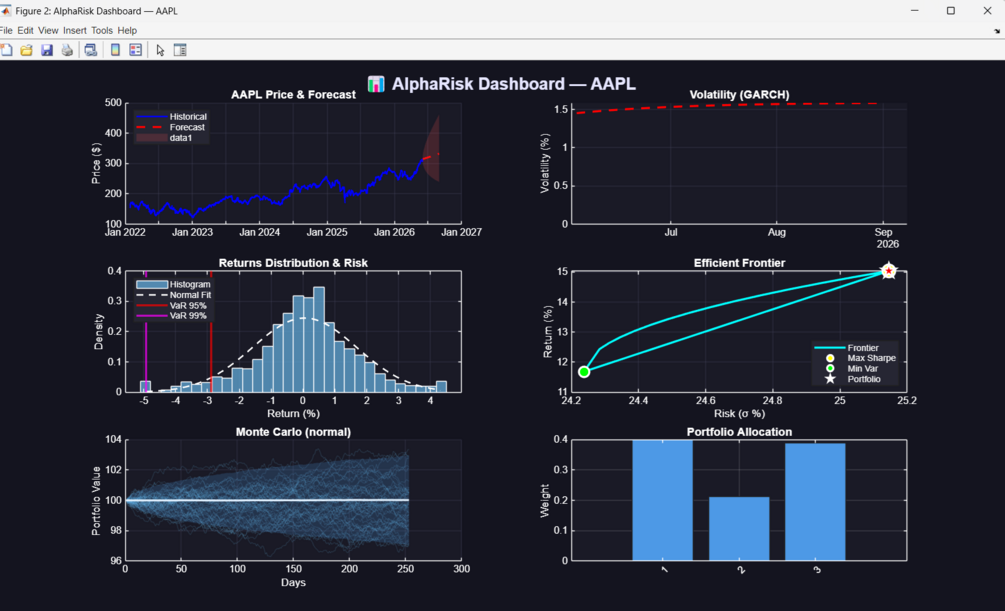
Task: Insert a legend using toolbar icon
Action: coord(135,50)
